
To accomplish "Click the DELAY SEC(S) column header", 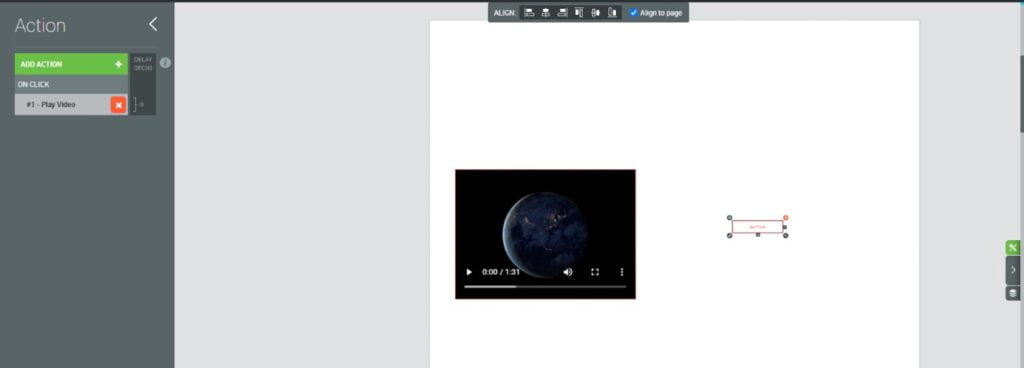I will coord(142,63).
